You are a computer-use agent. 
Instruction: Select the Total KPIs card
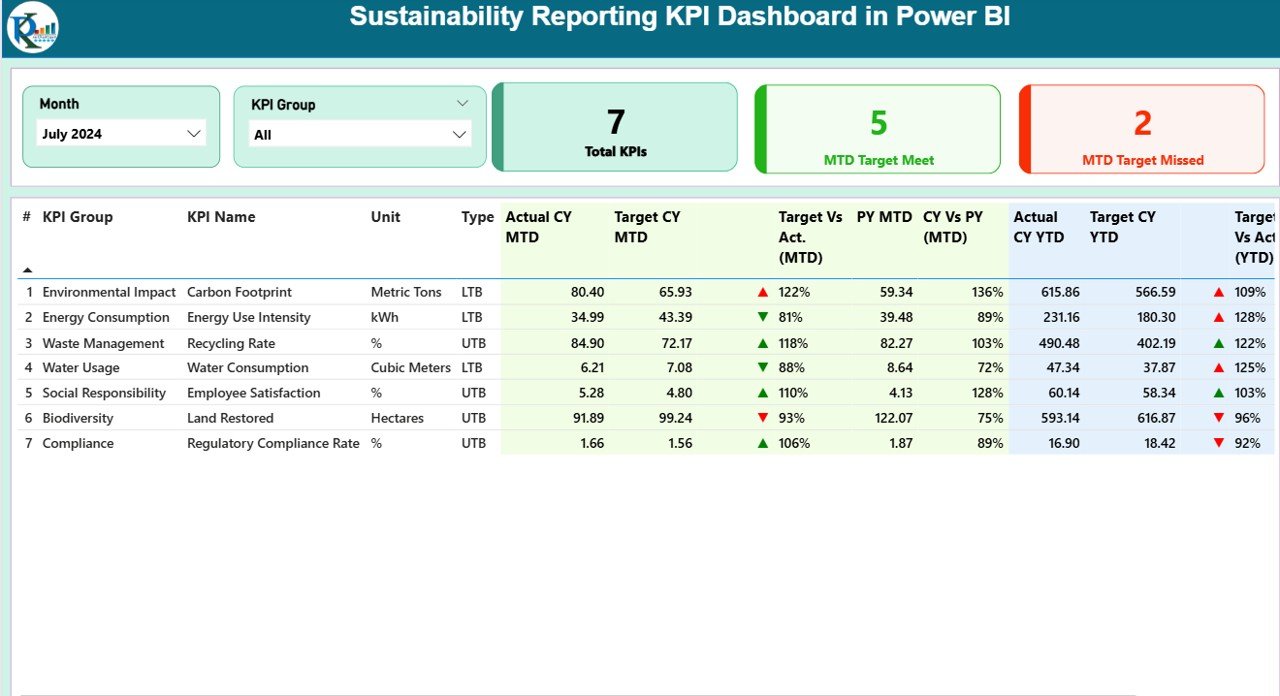pos(614,127)
